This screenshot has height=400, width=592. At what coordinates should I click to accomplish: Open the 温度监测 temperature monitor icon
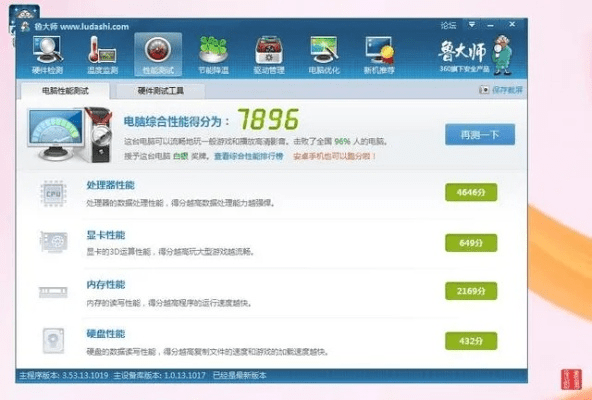tap(102, 55)
